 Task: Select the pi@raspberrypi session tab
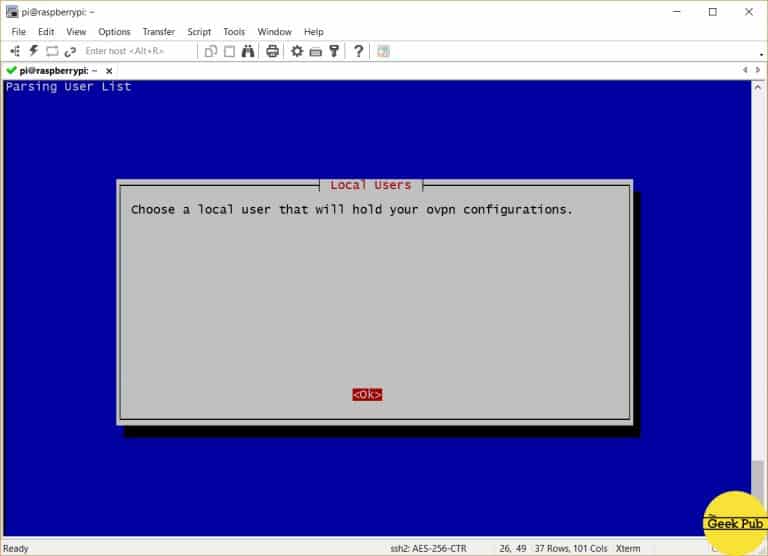(50, 71)
